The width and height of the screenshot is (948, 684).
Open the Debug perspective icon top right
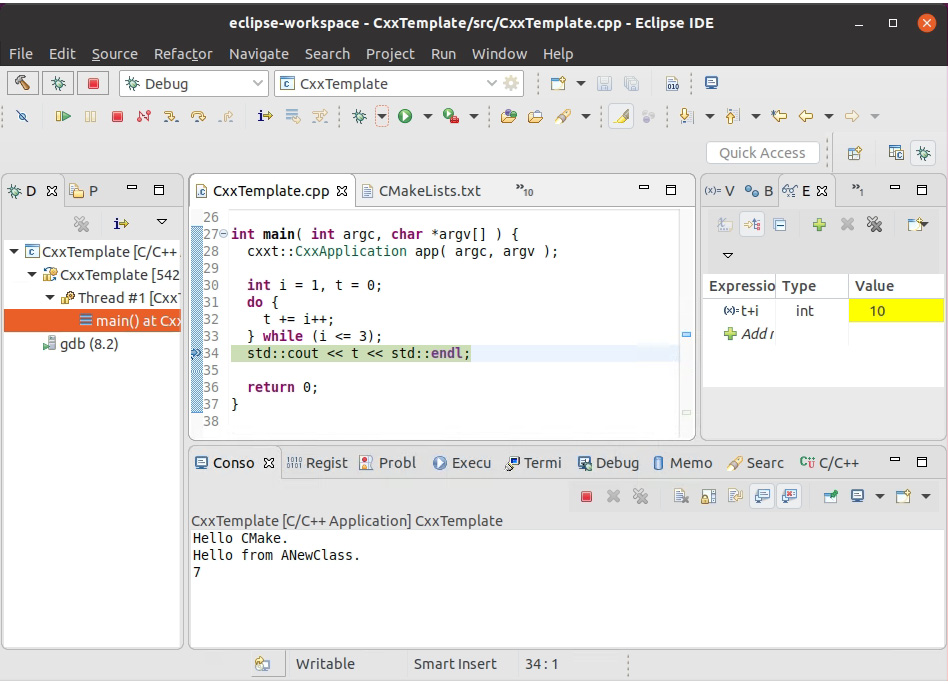[923, 152]
